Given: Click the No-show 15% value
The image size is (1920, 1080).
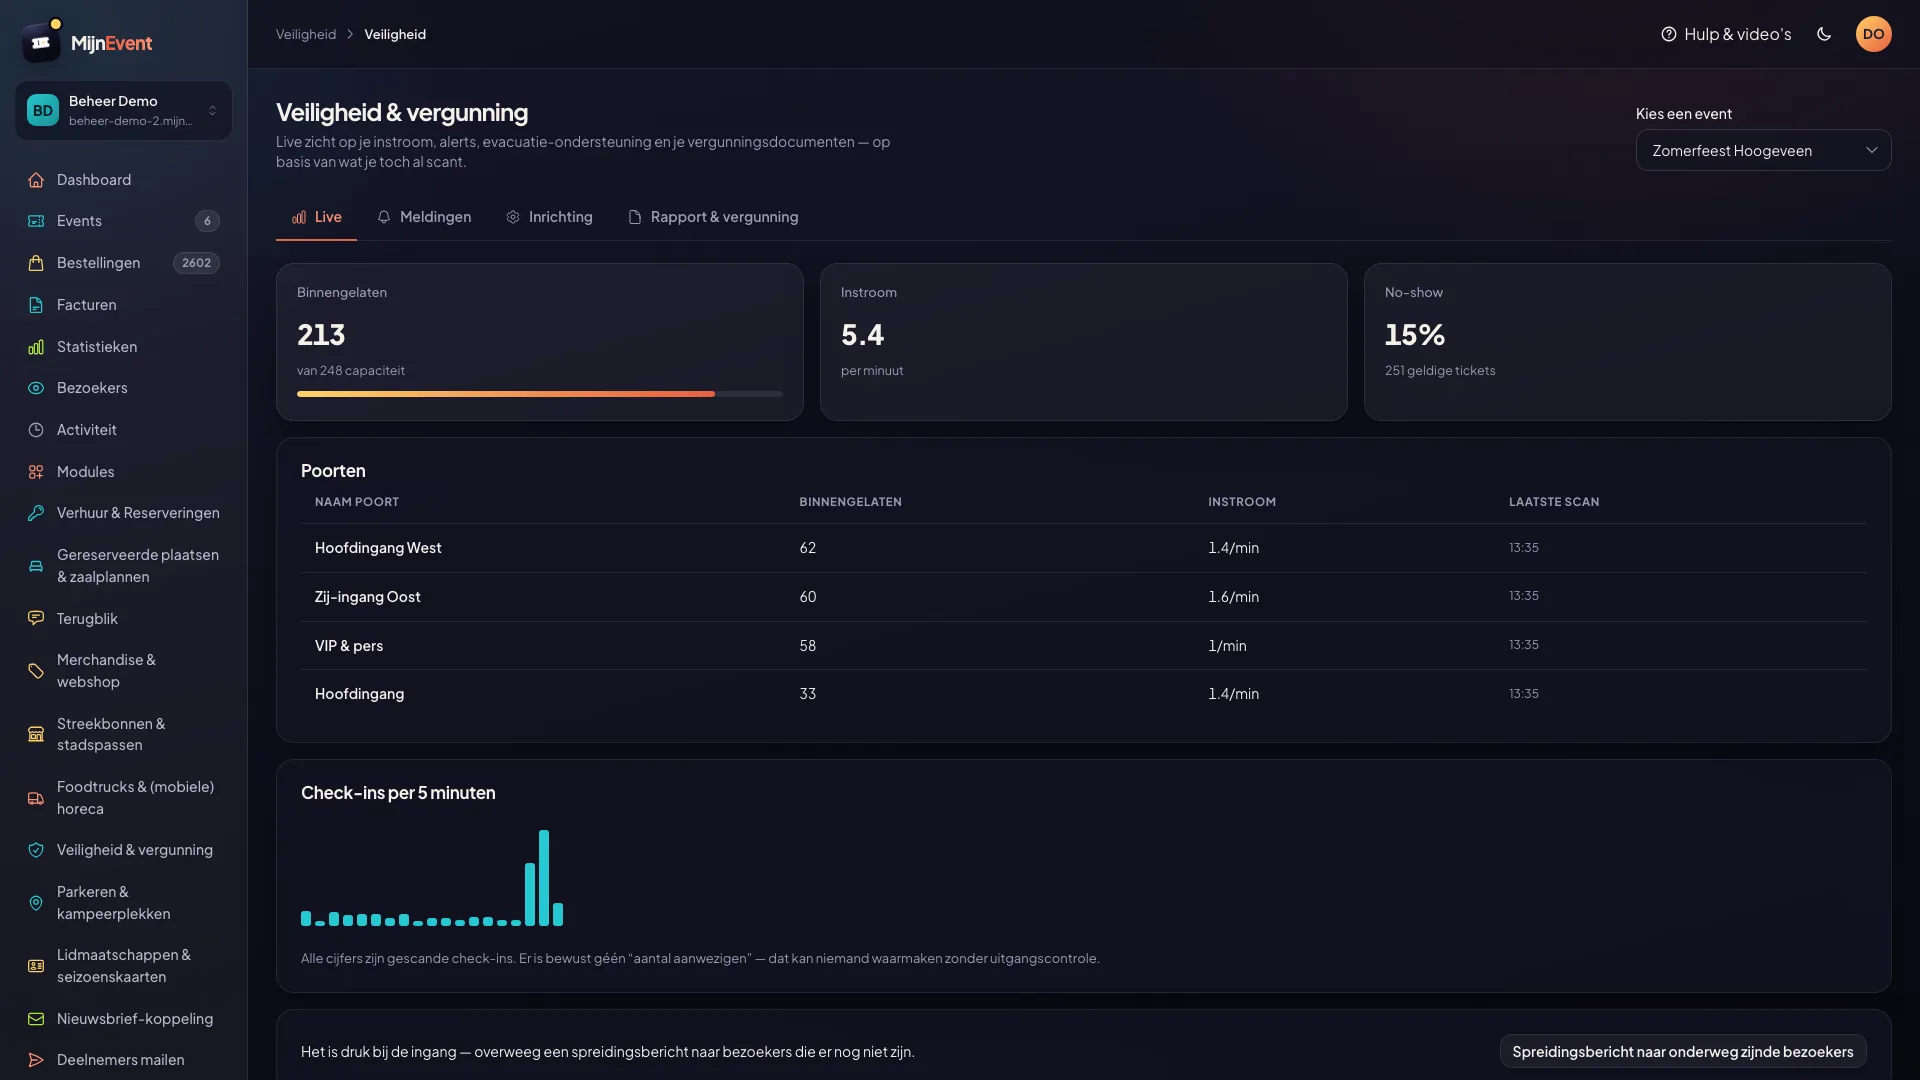Looking at the screenshot, I should coord(1415,335).
